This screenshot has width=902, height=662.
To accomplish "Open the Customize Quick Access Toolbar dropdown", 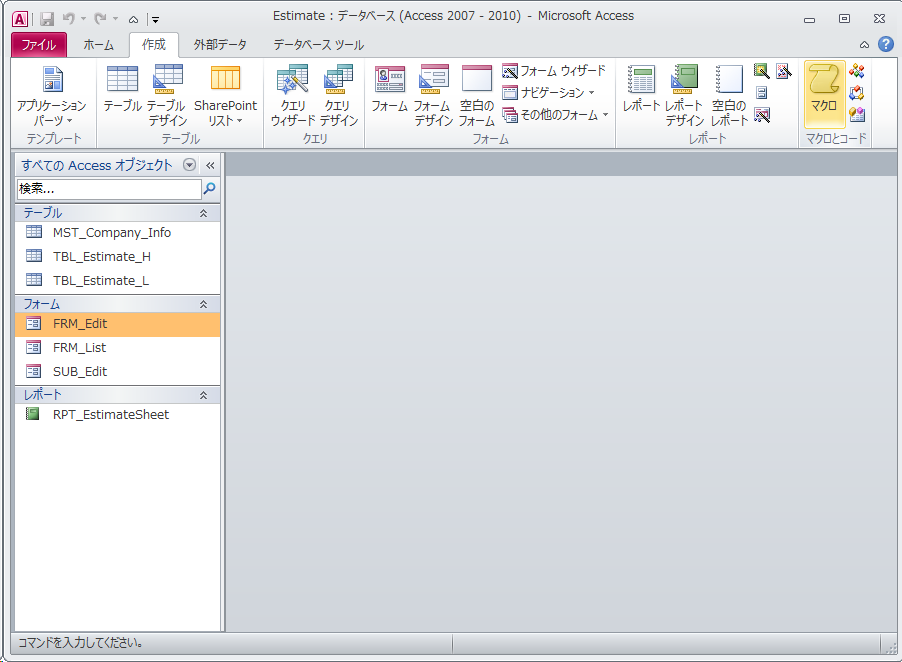I will point(155,20).
